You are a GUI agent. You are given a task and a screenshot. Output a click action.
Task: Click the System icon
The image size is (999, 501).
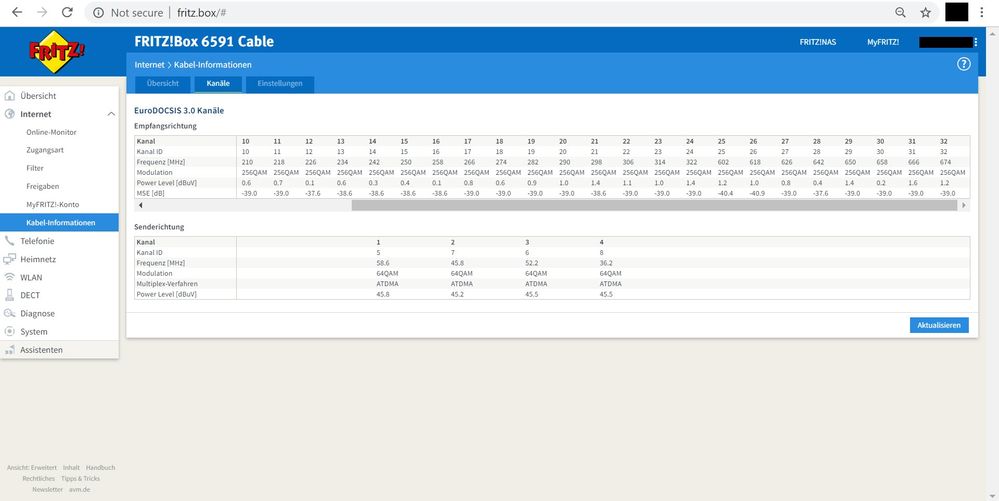pos(10,331)
